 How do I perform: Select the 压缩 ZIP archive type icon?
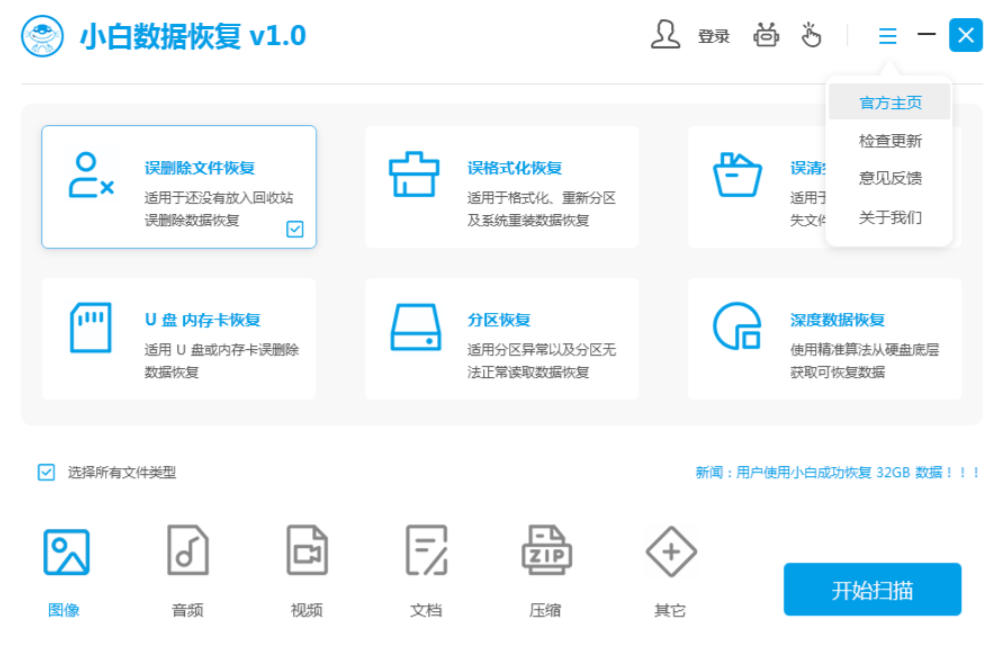click(x=546, y=552)
